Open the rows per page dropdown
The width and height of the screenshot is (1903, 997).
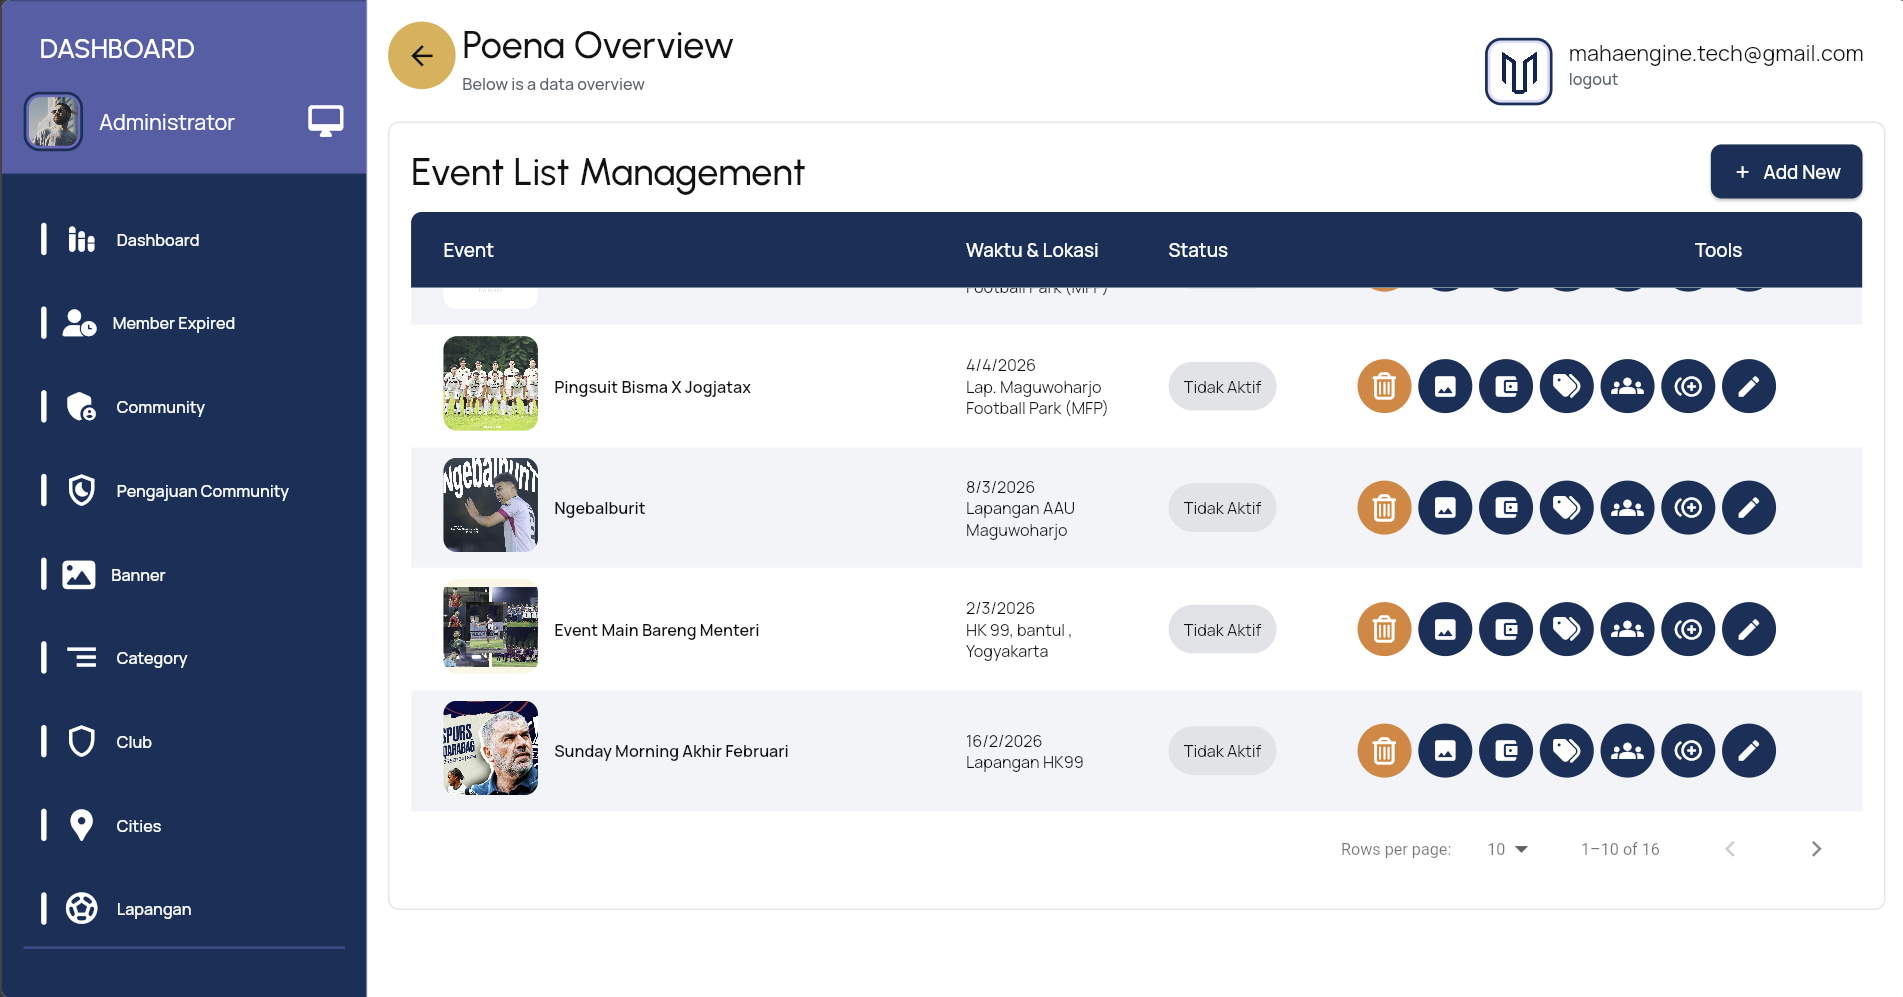(1508, 849)
